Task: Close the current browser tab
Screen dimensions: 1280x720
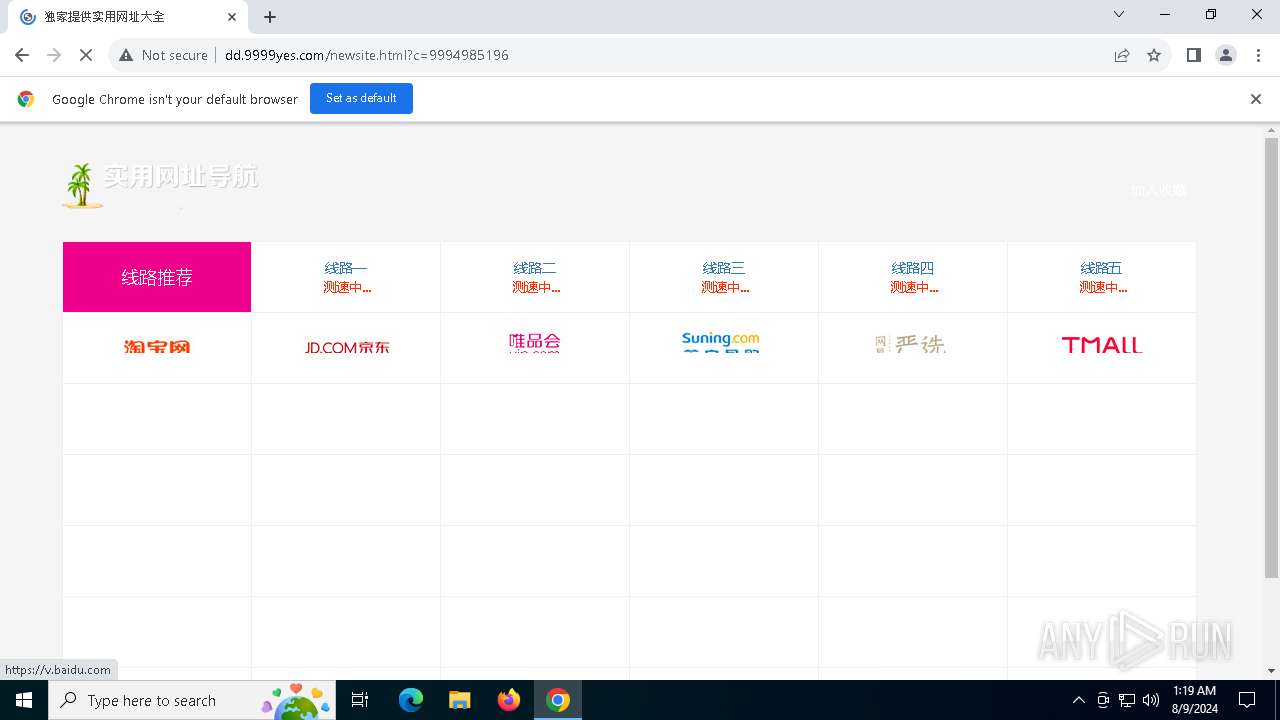Action: pyautogui.click(x=232, y=17)
